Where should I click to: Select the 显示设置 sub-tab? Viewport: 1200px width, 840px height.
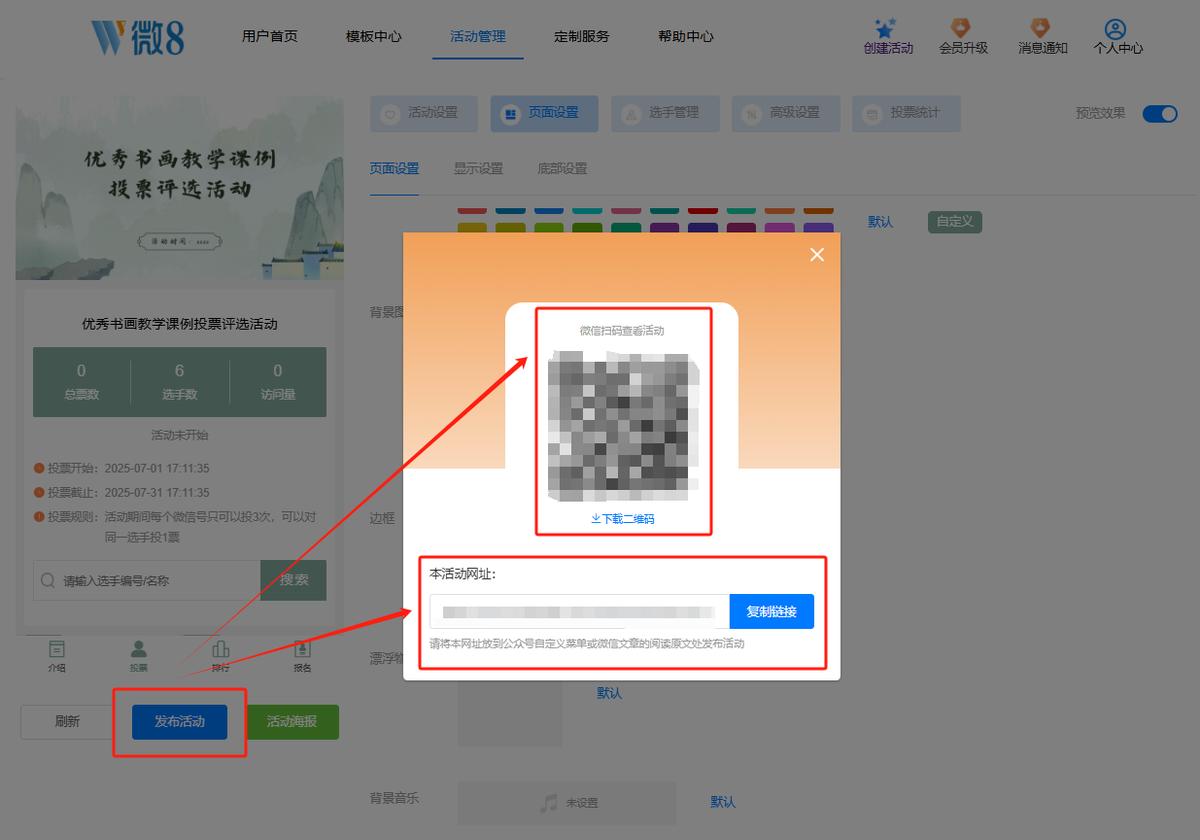(478, 169)
